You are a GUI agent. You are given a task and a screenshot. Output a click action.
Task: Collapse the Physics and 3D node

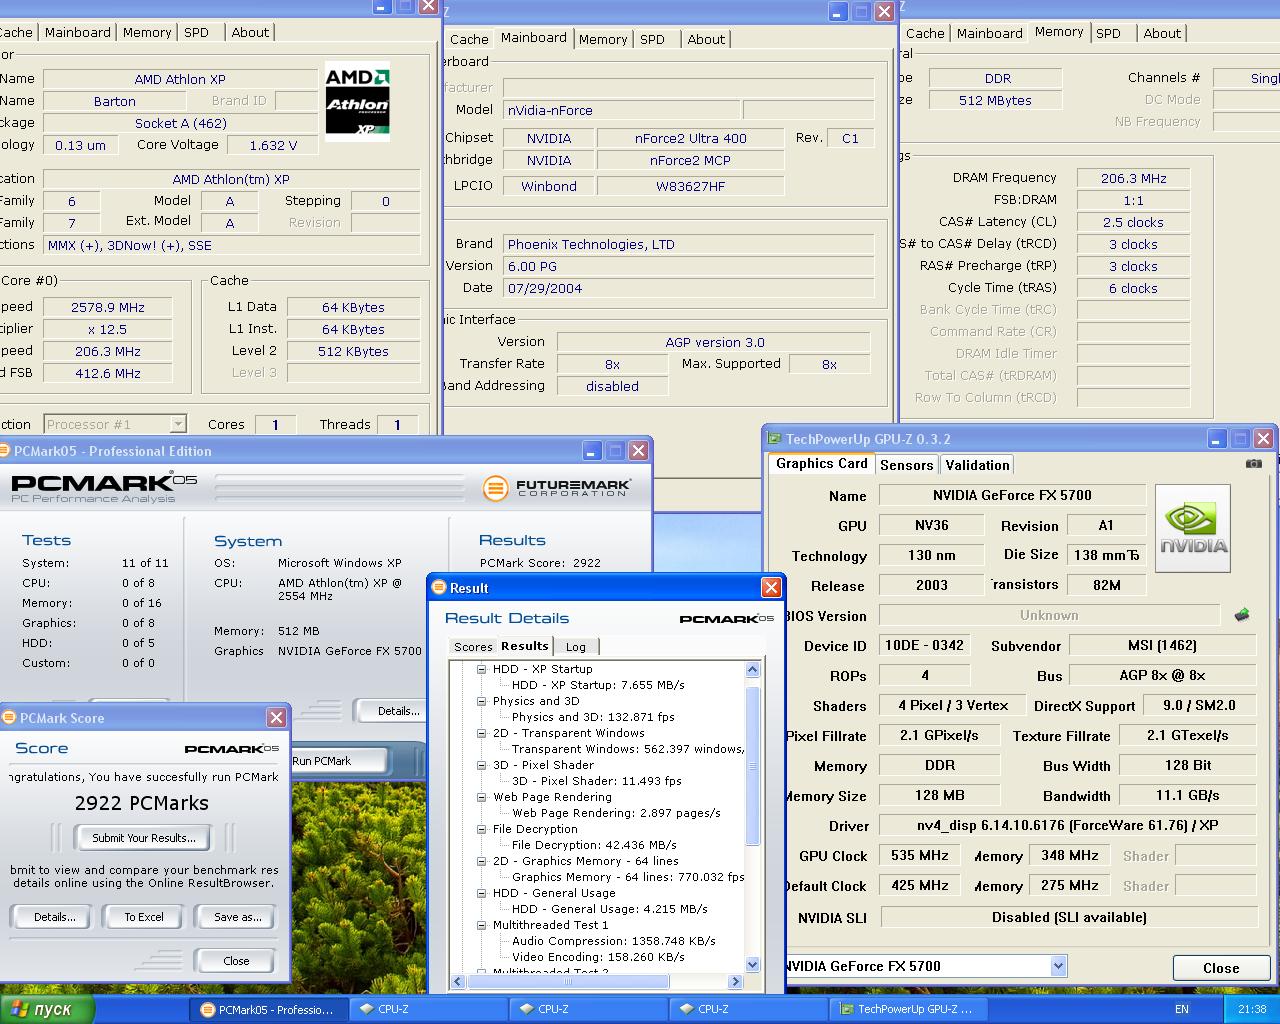(481, 701)
